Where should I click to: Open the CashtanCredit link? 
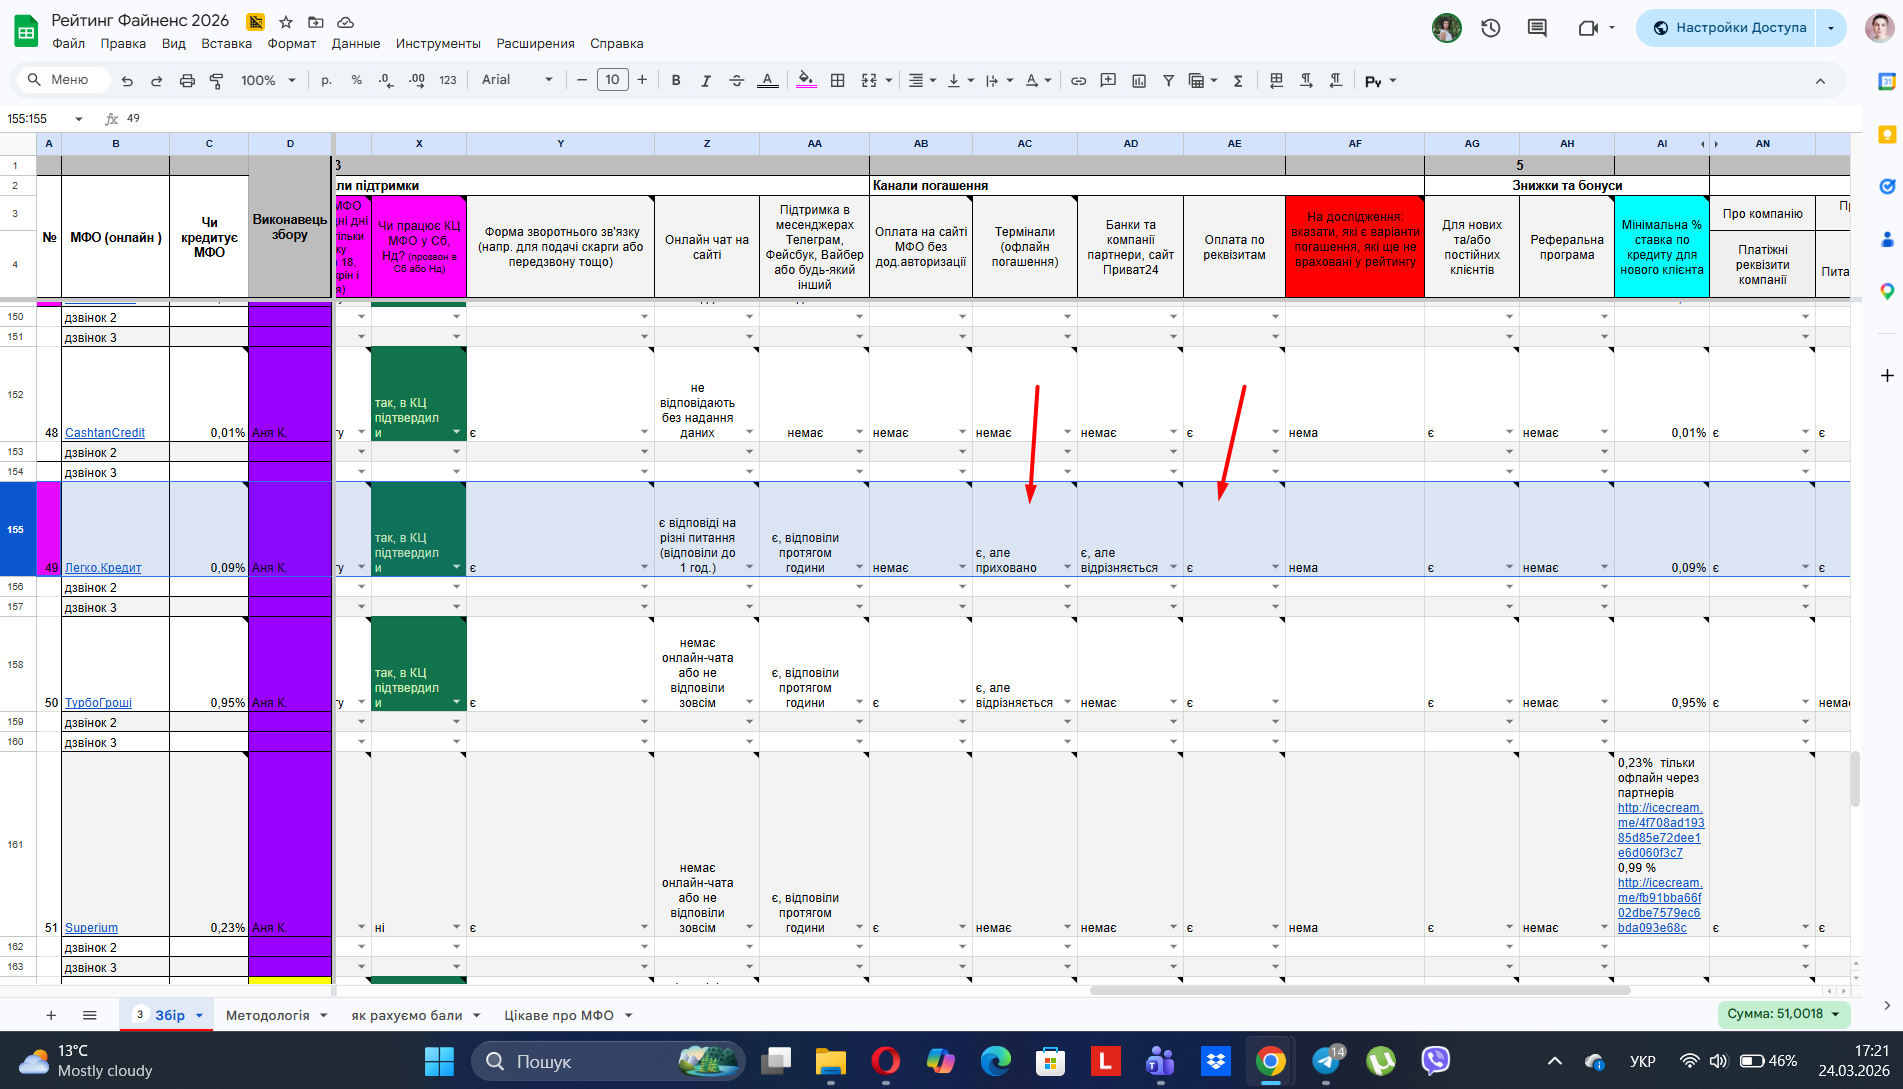105,433
